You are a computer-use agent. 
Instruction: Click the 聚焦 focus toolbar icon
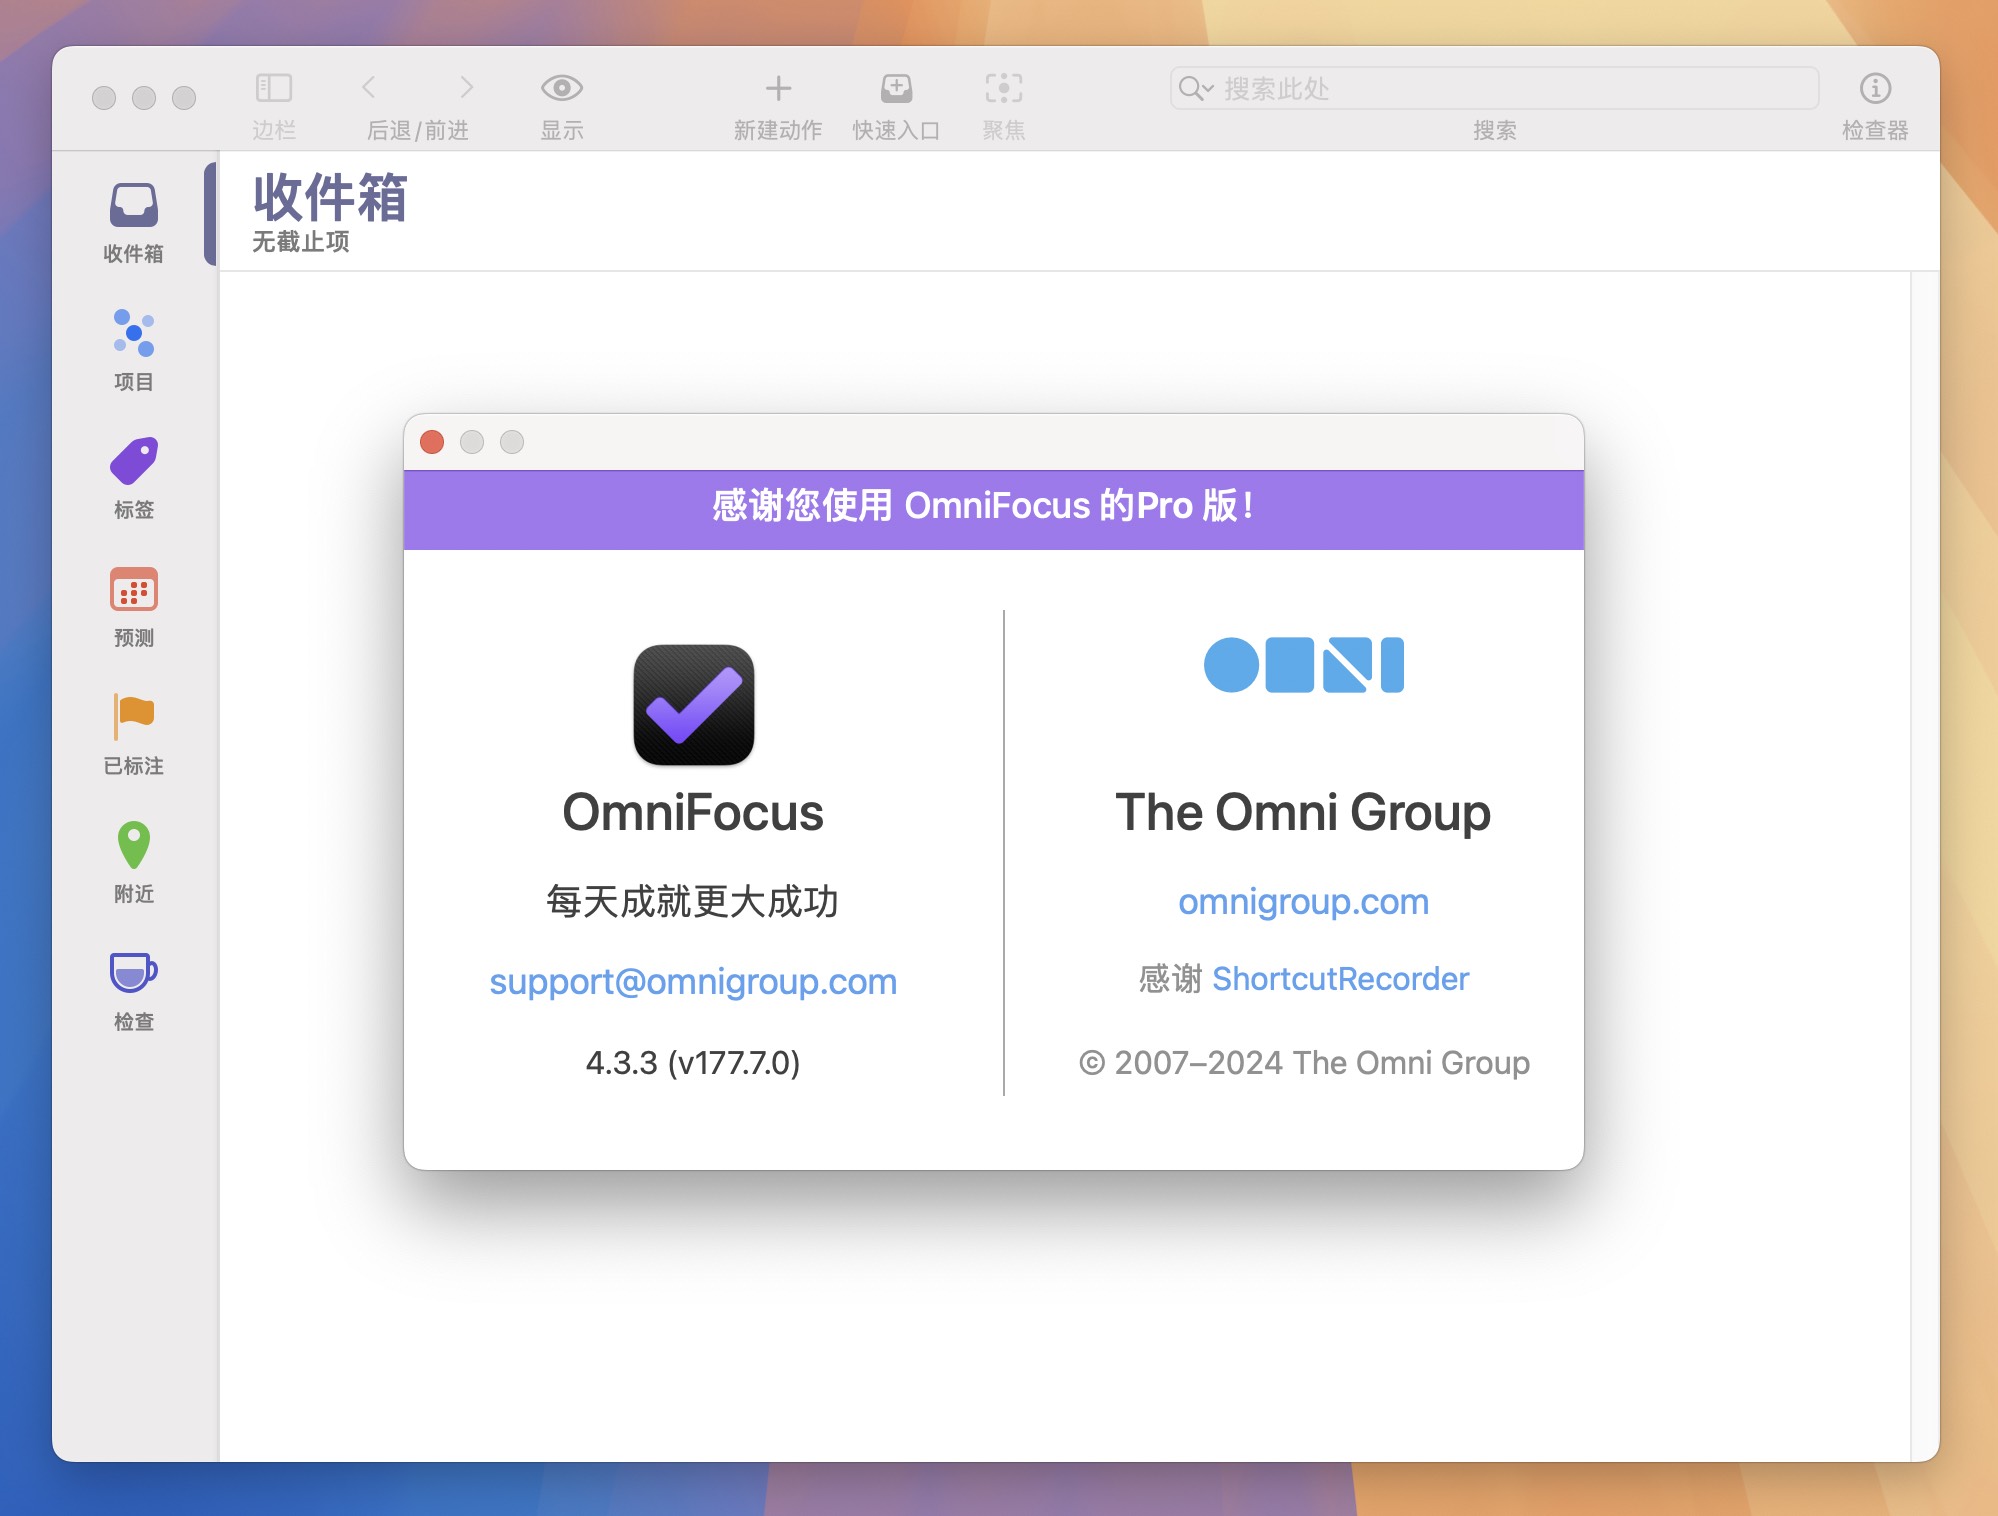pos(1003,88)
